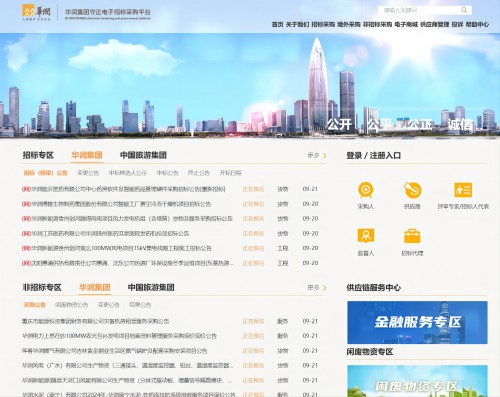This screenshot has width=500, height=397.
Task: Click 正在报名 status on the 100MW风电项目 row
Action: click(253, 248)
